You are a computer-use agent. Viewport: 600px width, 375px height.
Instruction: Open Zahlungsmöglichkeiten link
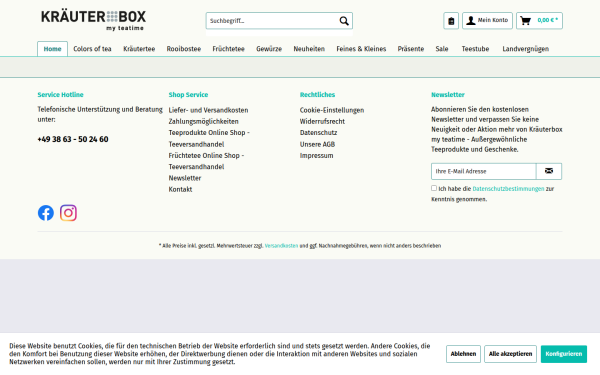pyautogui.click(x=204, y=121)
